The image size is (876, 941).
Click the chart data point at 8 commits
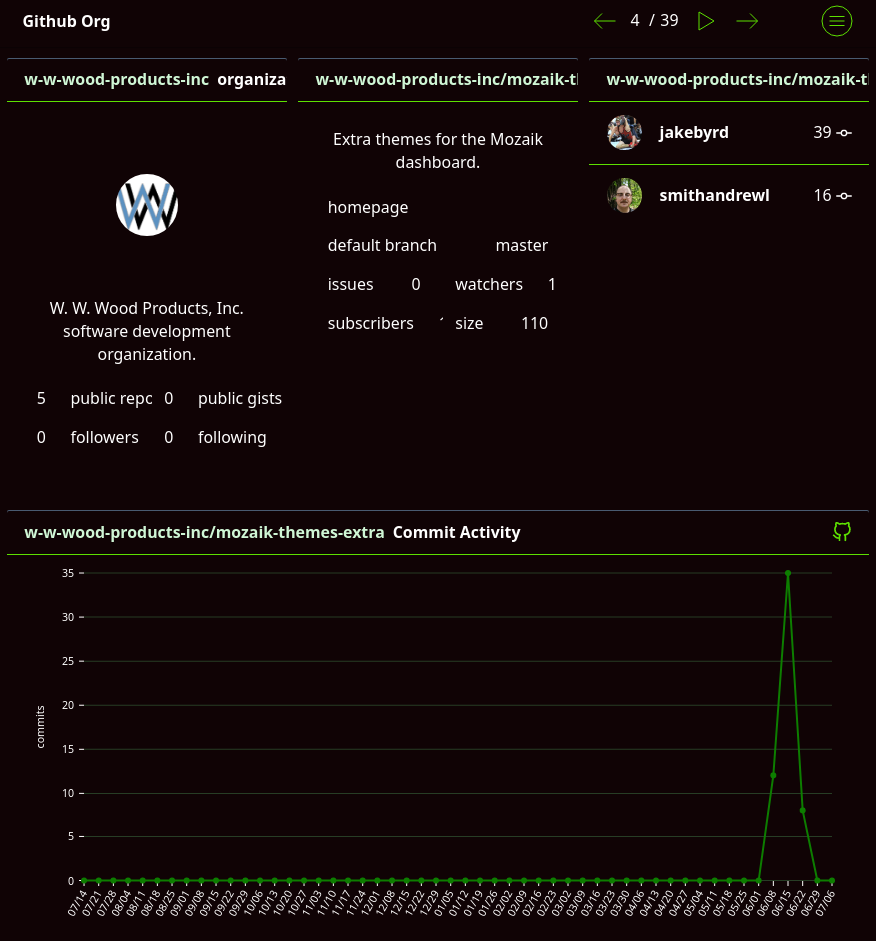(803, 810)
